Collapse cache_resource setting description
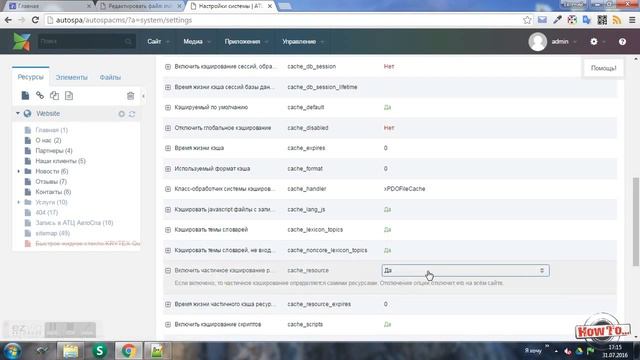The image size is (640, 360). [x=168, y=271]
